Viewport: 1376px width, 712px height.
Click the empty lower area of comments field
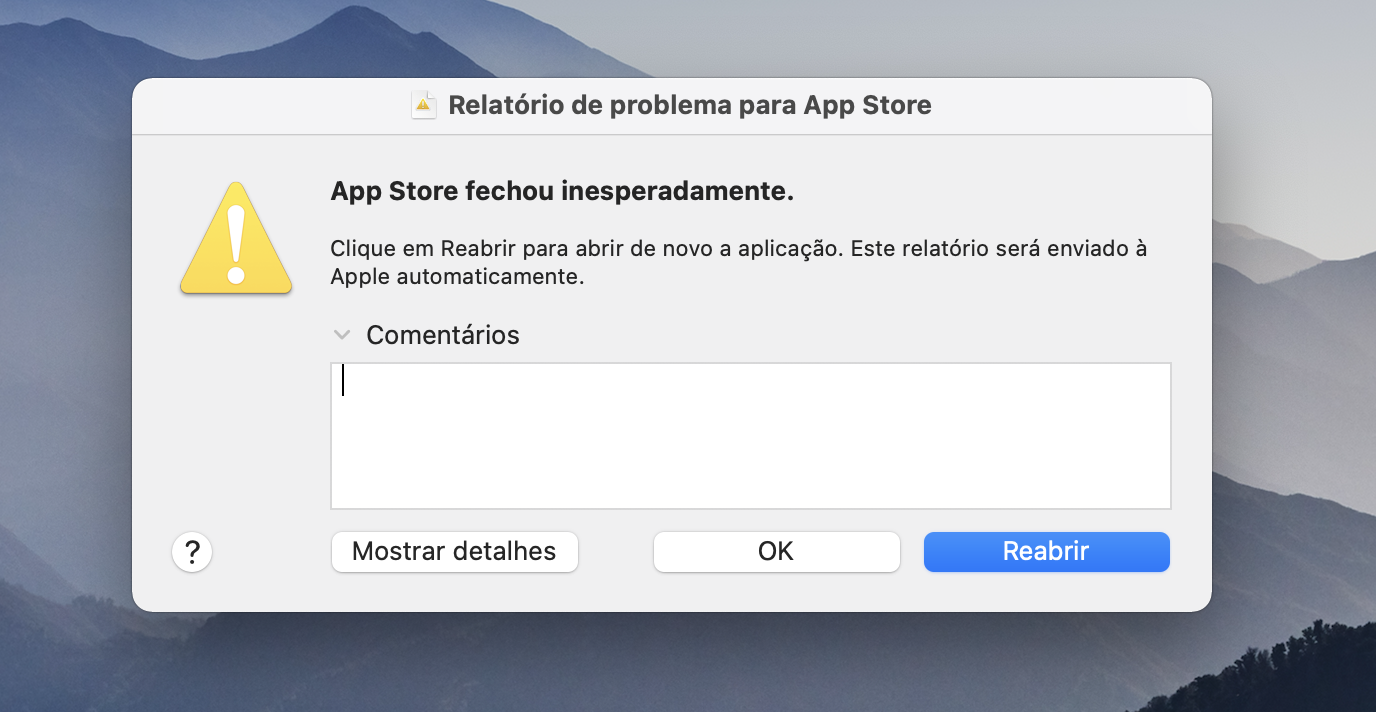point(751,470)
